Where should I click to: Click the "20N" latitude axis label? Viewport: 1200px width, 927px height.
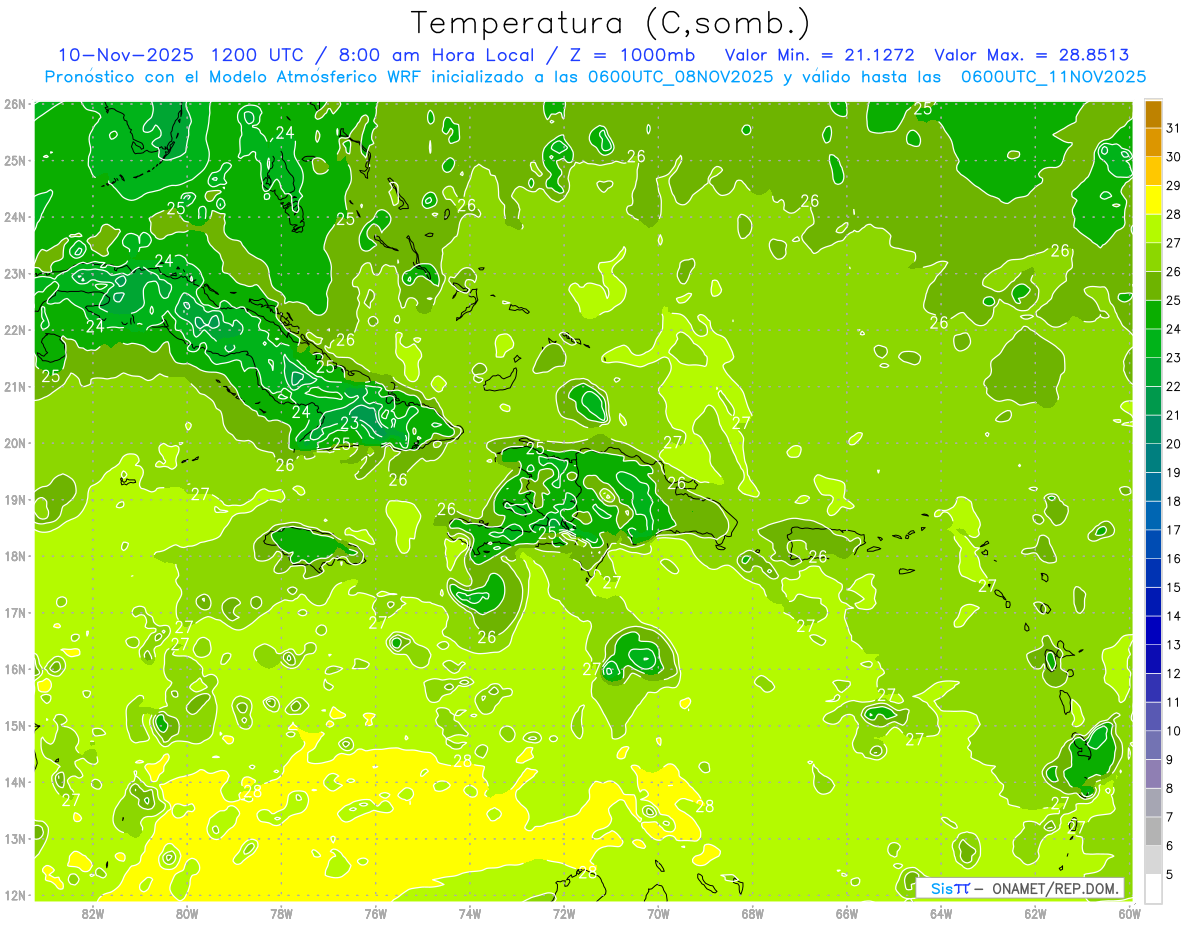pyautogui.click(x=14, y=443)
